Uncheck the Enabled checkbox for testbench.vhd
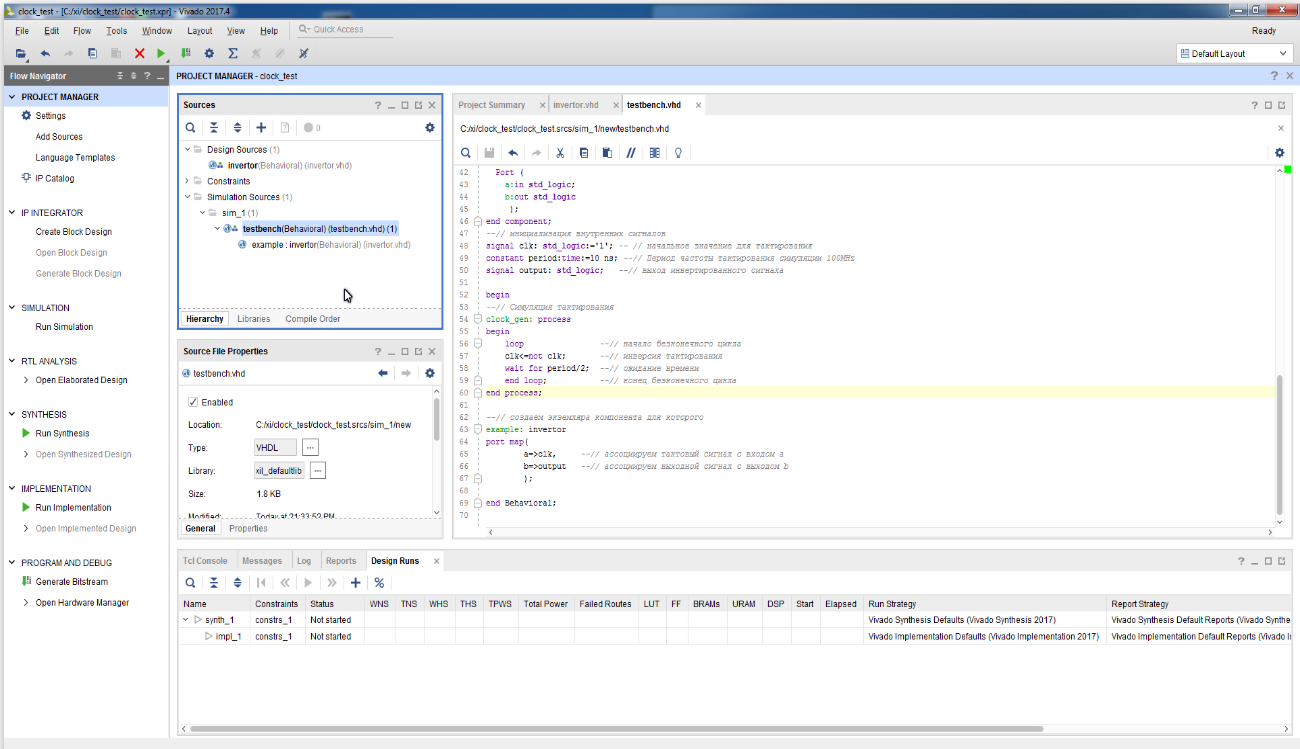 (x=193, y=402)
